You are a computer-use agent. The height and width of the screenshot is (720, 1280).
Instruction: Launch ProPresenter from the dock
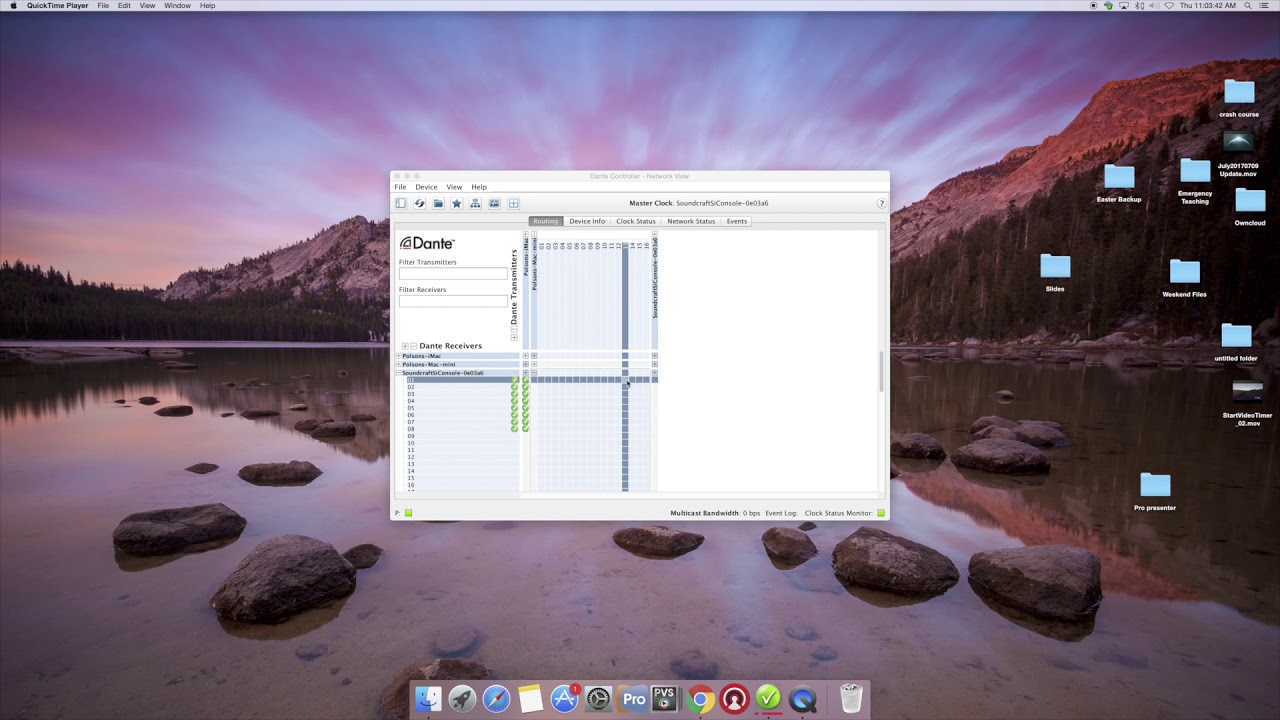[x=632, y=699]
